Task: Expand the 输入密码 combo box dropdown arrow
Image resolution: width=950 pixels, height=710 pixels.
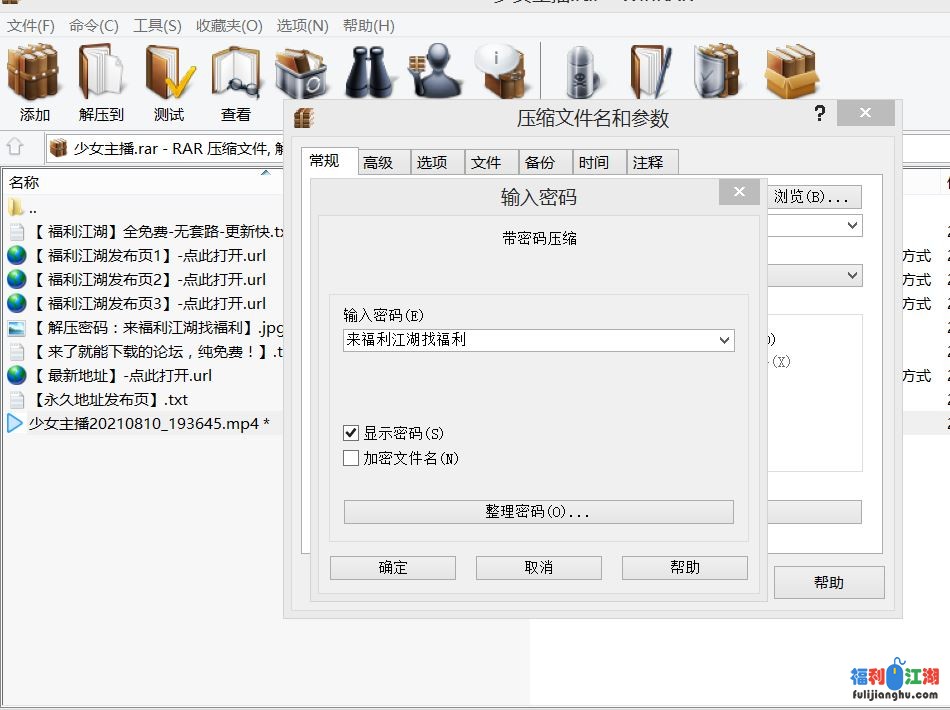Action: point(725,341)
